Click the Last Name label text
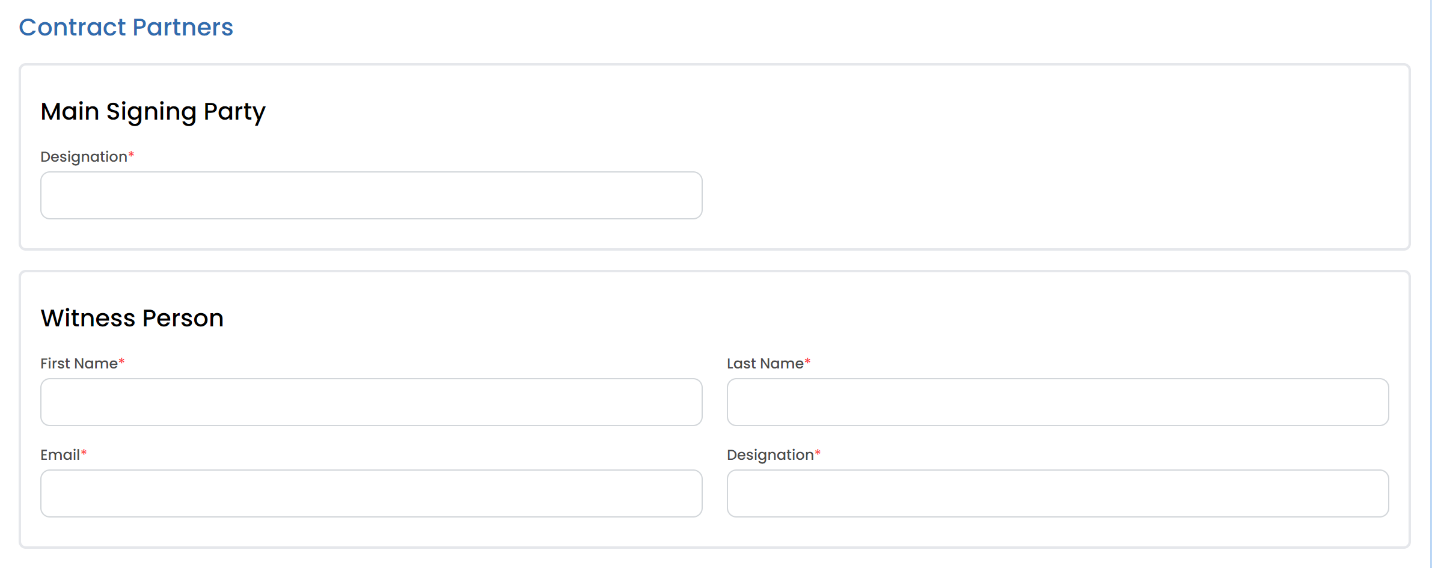 [765, 363]
